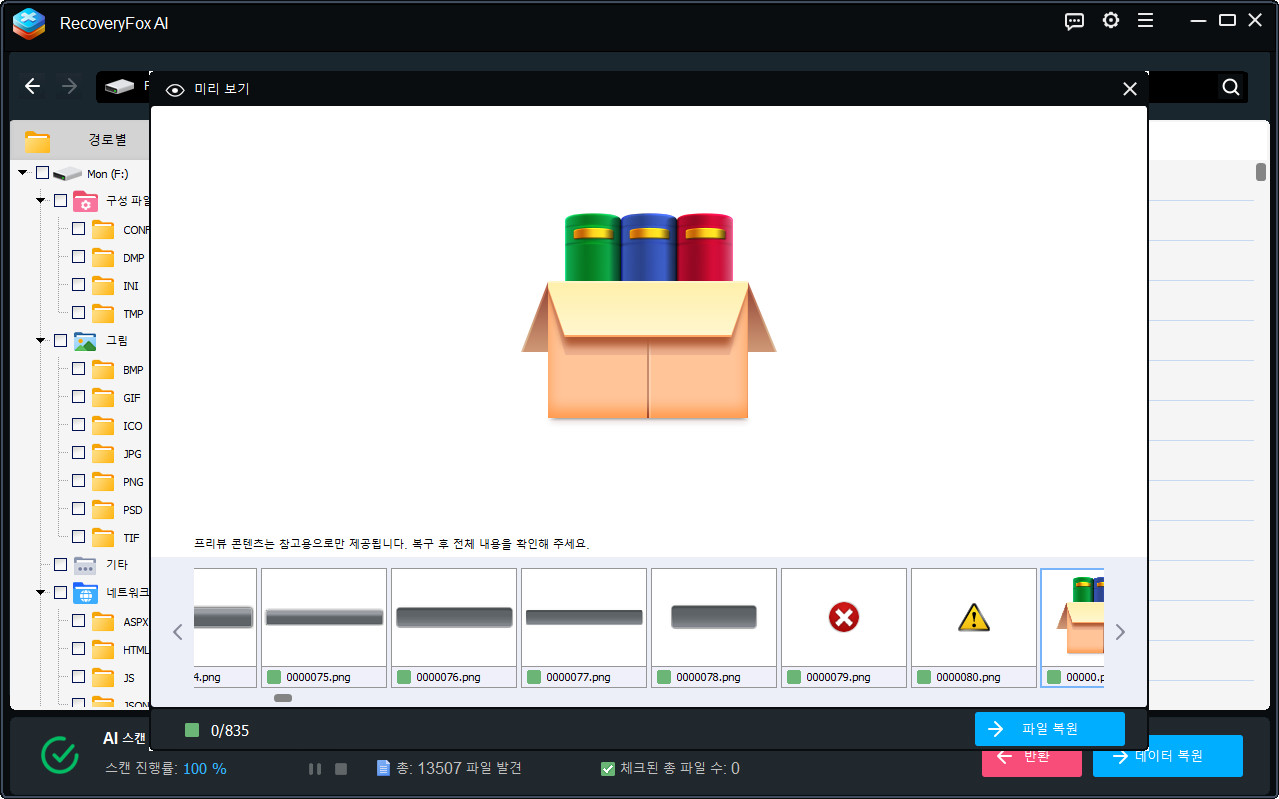Close the preview dialog

click(x=1130, y=89)
